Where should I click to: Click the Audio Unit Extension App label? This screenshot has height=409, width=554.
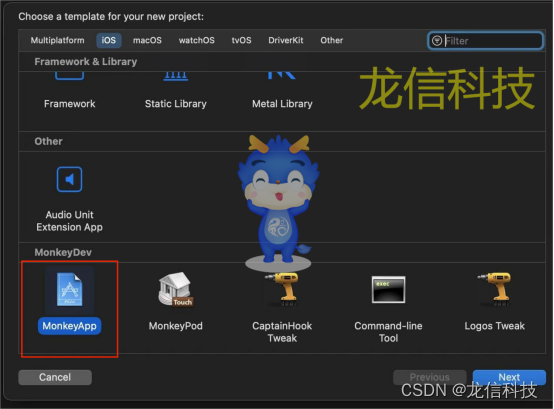tap(70, 221)
